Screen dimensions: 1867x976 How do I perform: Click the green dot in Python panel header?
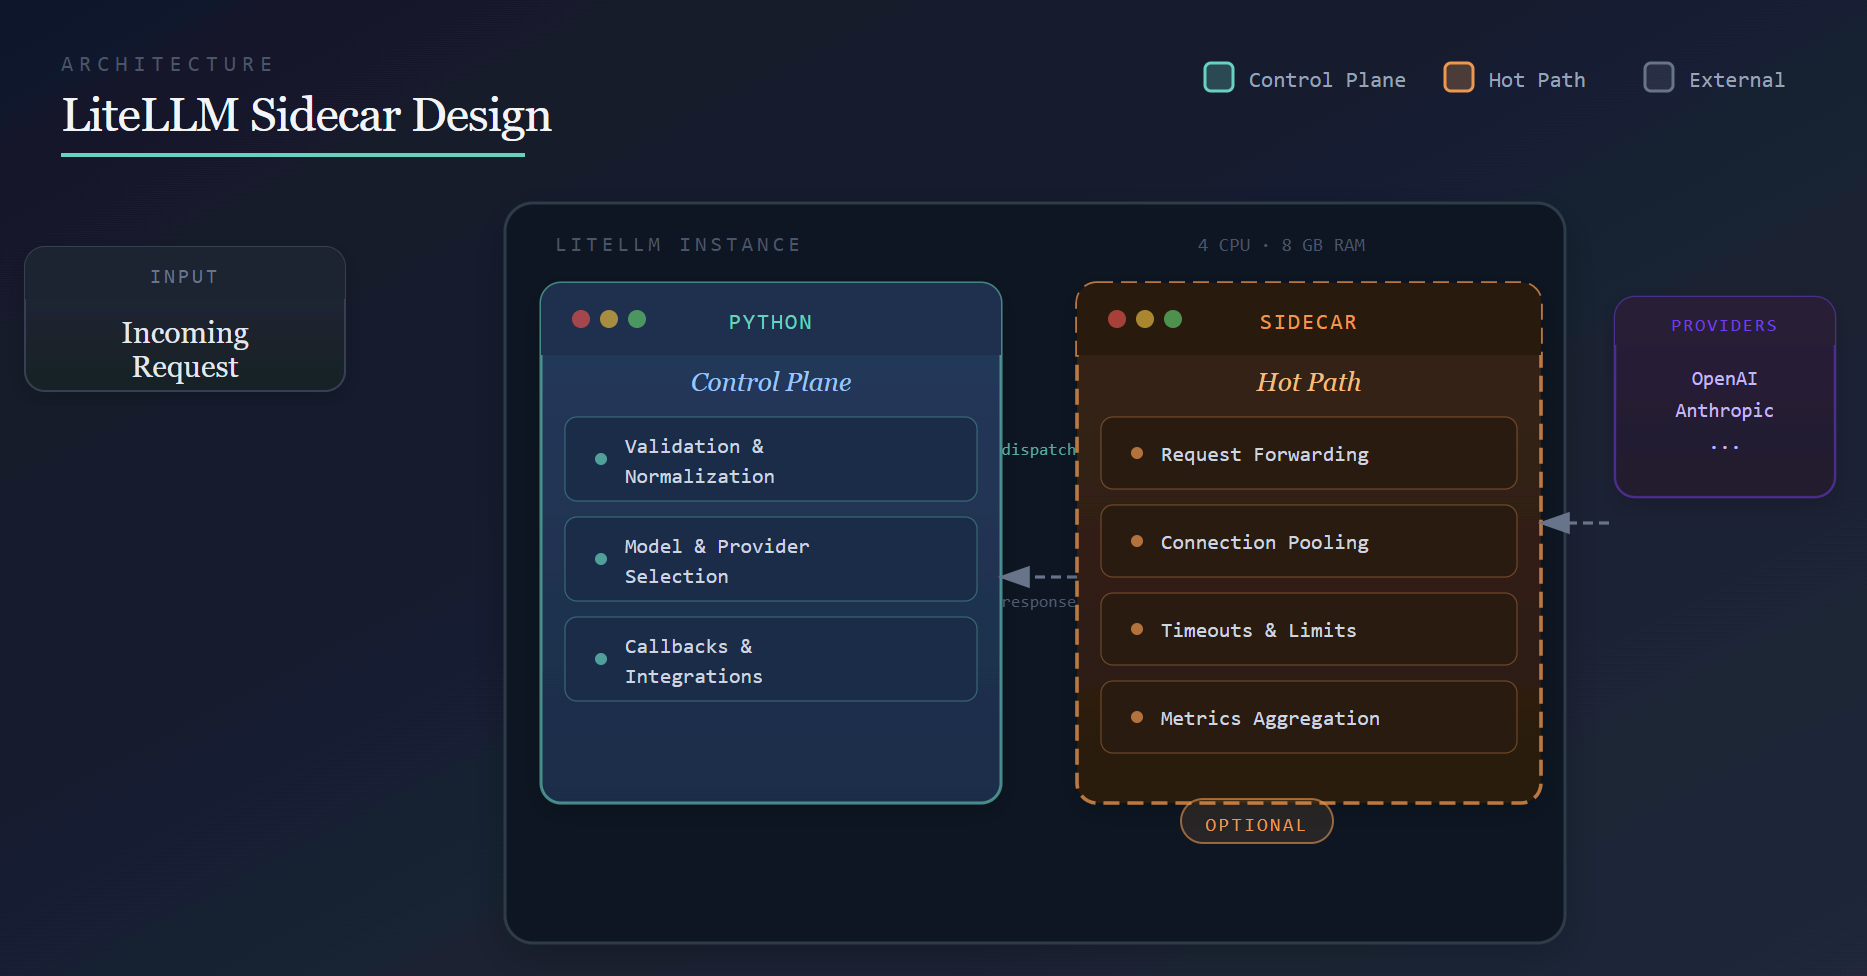click(637, 319)
